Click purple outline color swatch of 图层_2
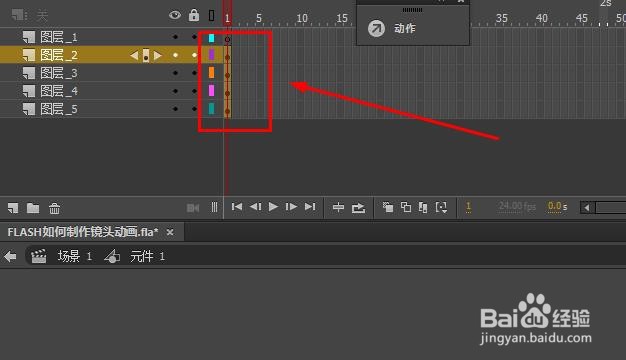 [212, 55]
